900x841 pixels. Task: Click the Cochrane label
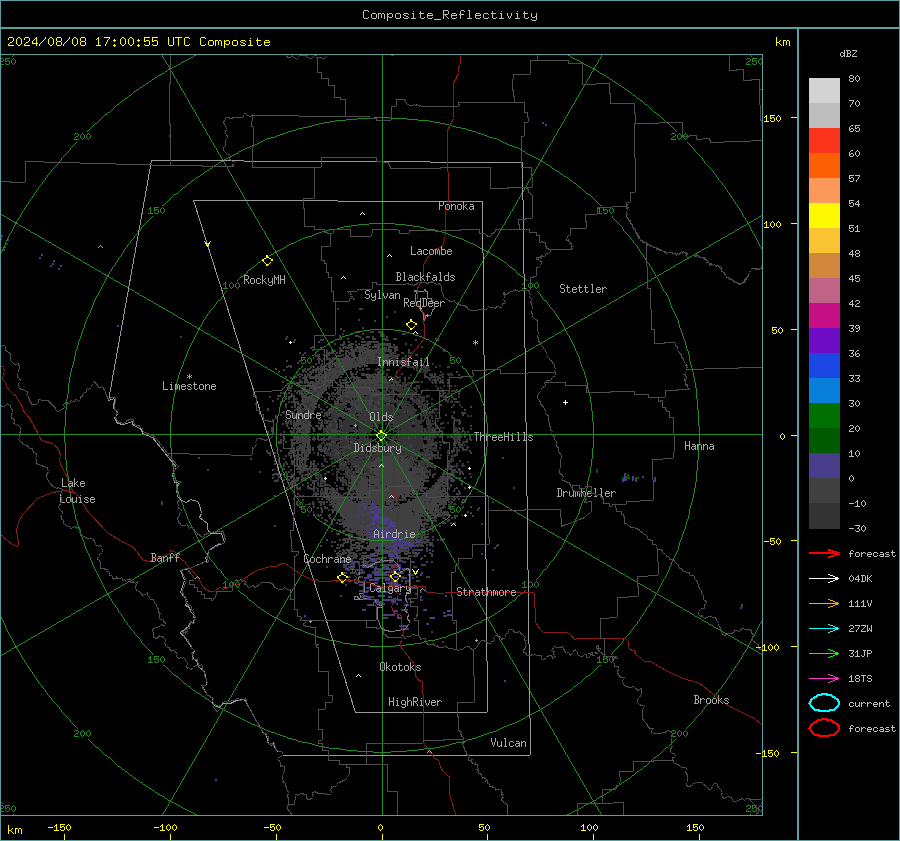(x=327, y=559)
